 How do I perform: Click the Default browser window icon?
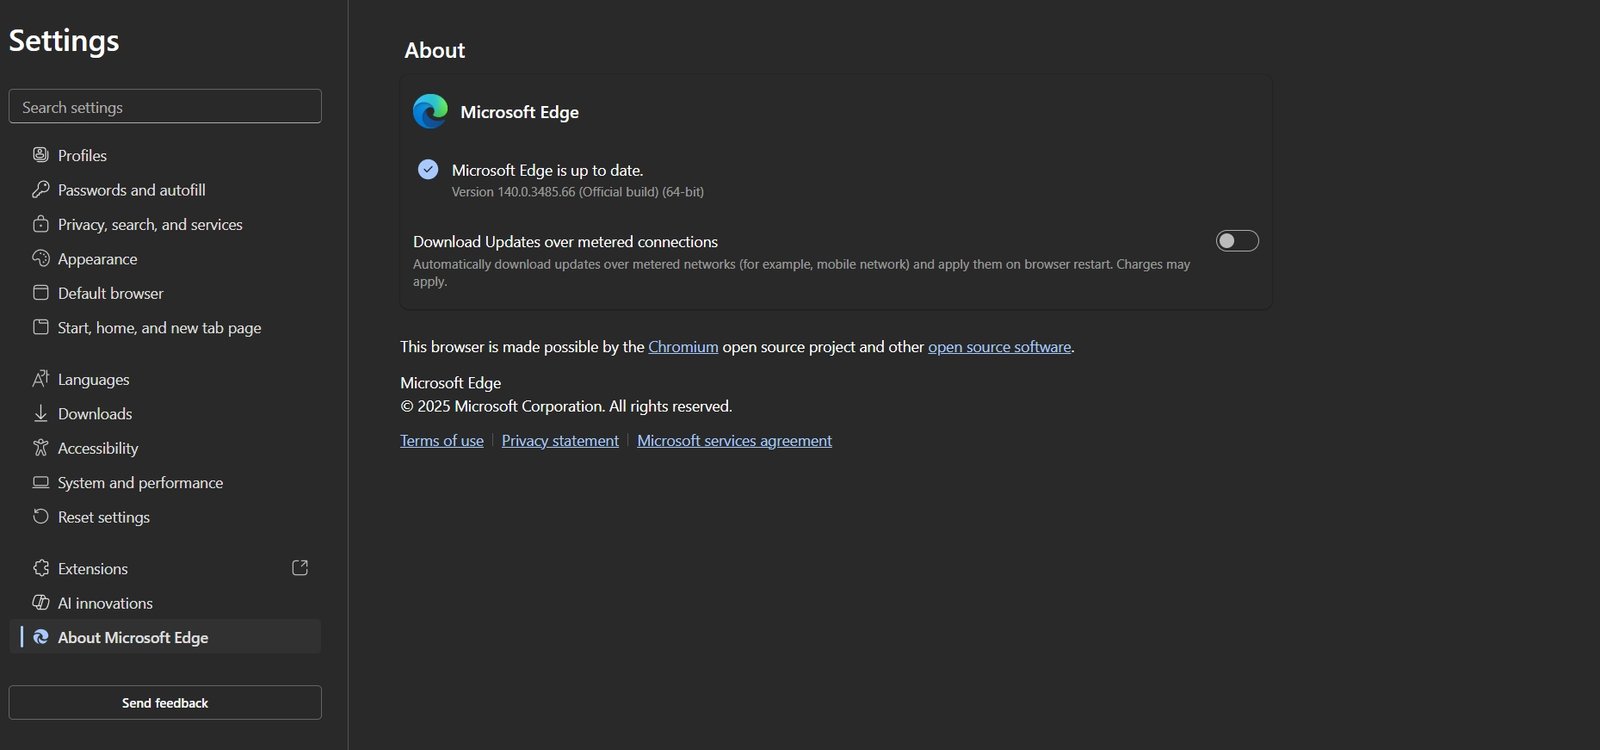pyautogui.click(x=41, y=293)
